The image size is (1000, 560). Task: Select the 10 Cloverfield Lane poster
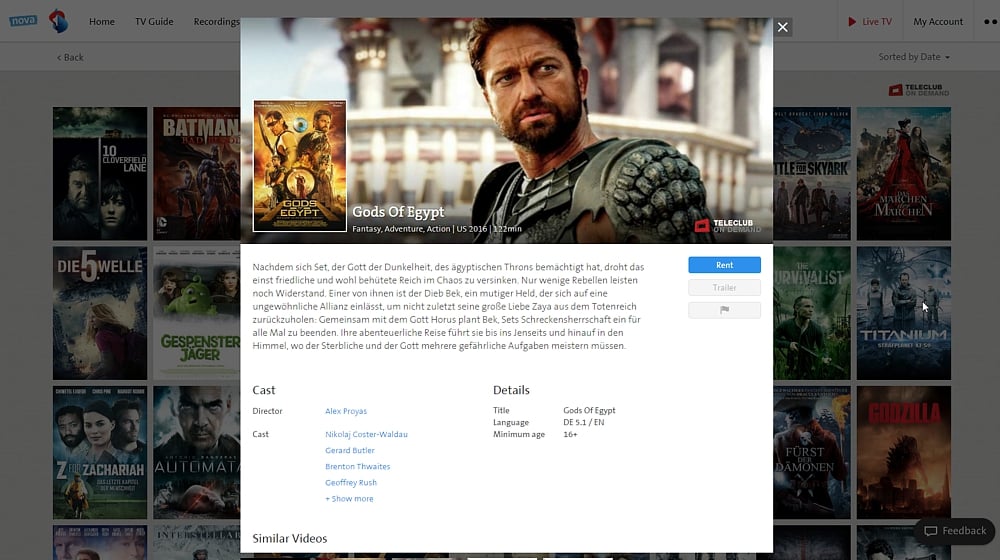click(x=100, y=173)
